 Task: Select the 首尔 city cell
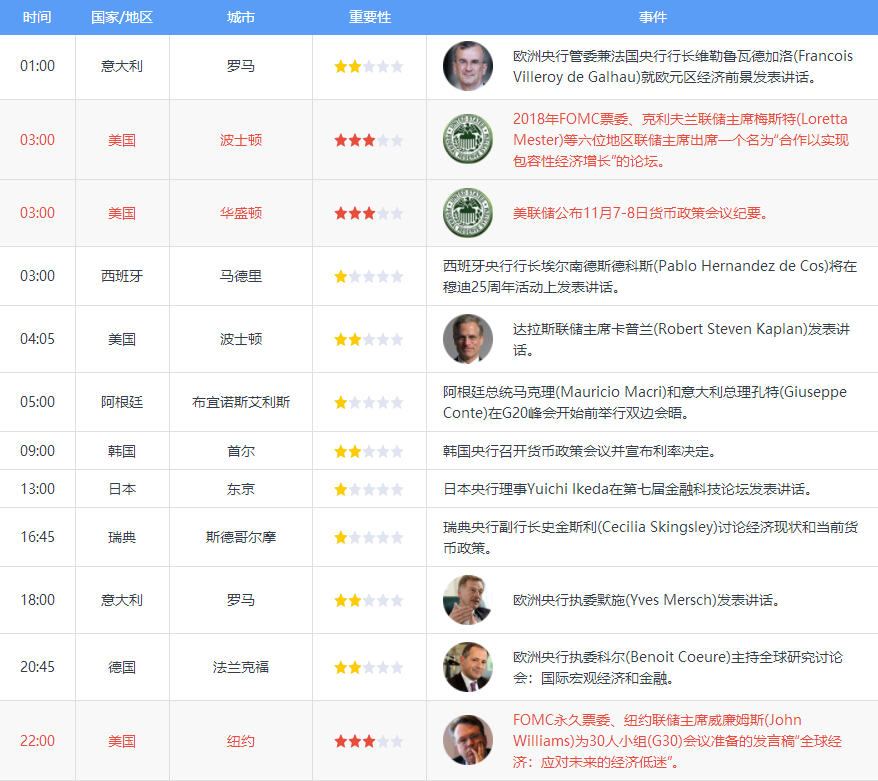point(241,451)
